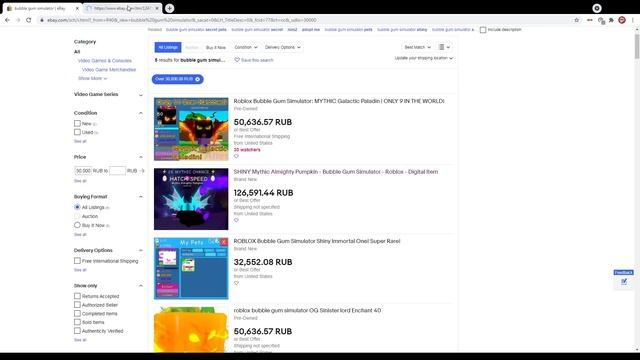This screenshot has width=640, height=360.
Task: Bookmark this page with star icon
Action: [576, 20]
